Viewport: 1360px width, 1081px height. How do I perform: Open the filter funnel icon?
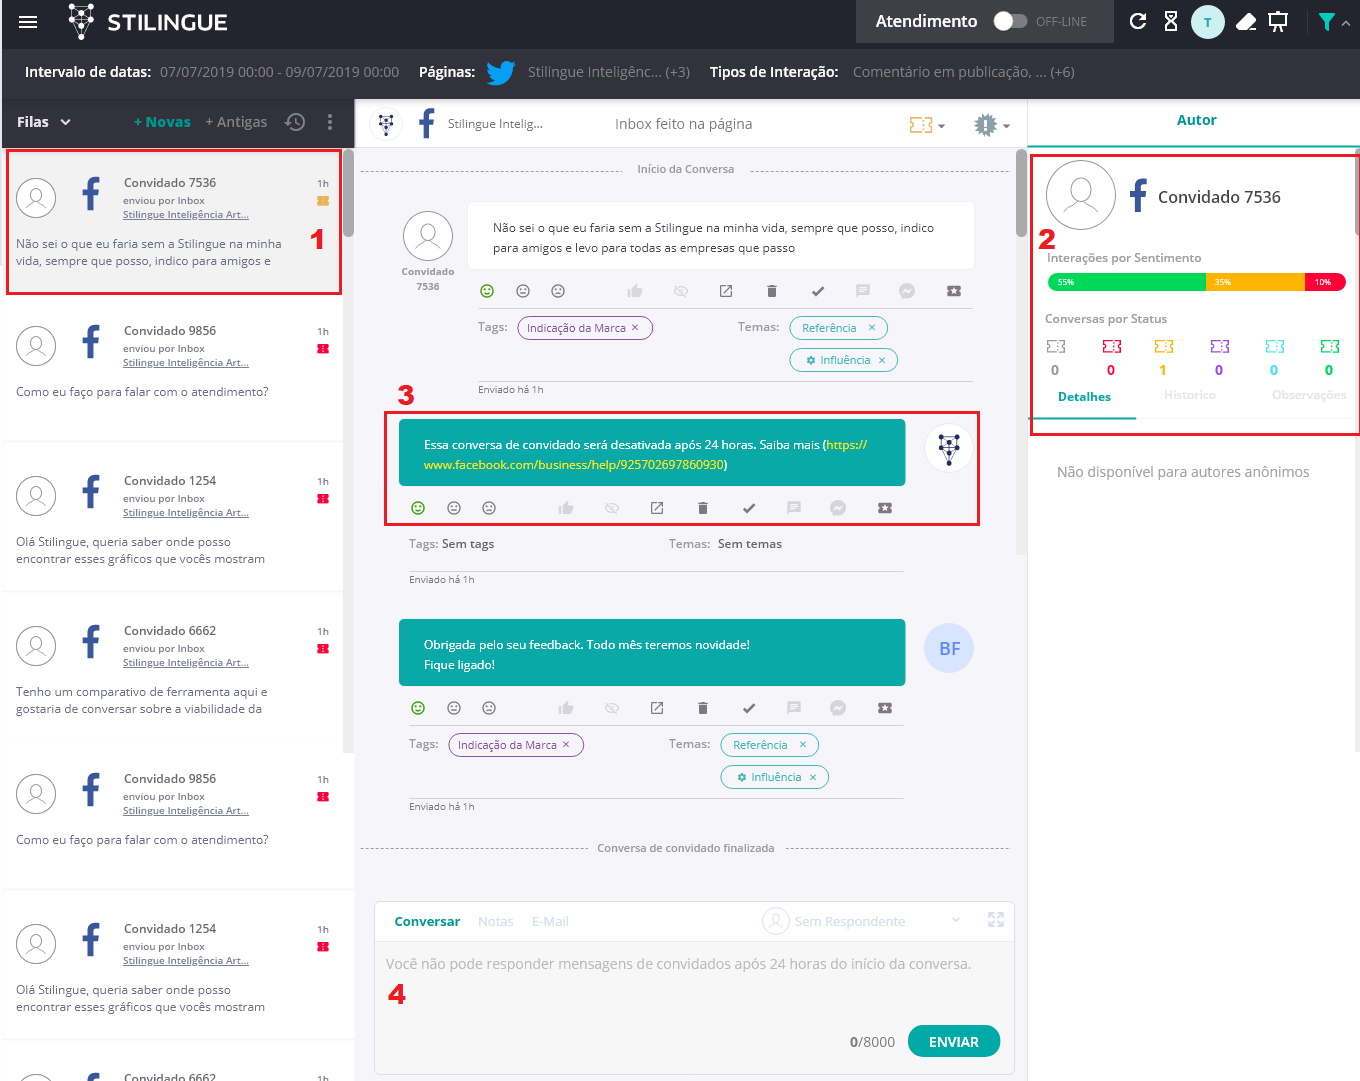(x=1326, y=22)
